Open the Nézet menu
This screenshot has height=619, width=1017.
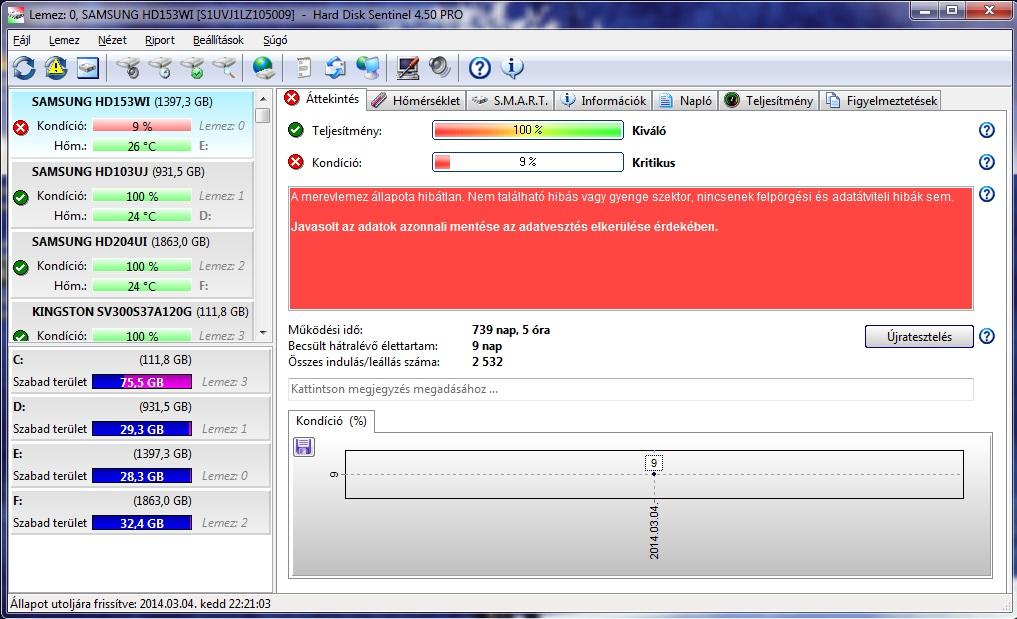coord(112,40)
